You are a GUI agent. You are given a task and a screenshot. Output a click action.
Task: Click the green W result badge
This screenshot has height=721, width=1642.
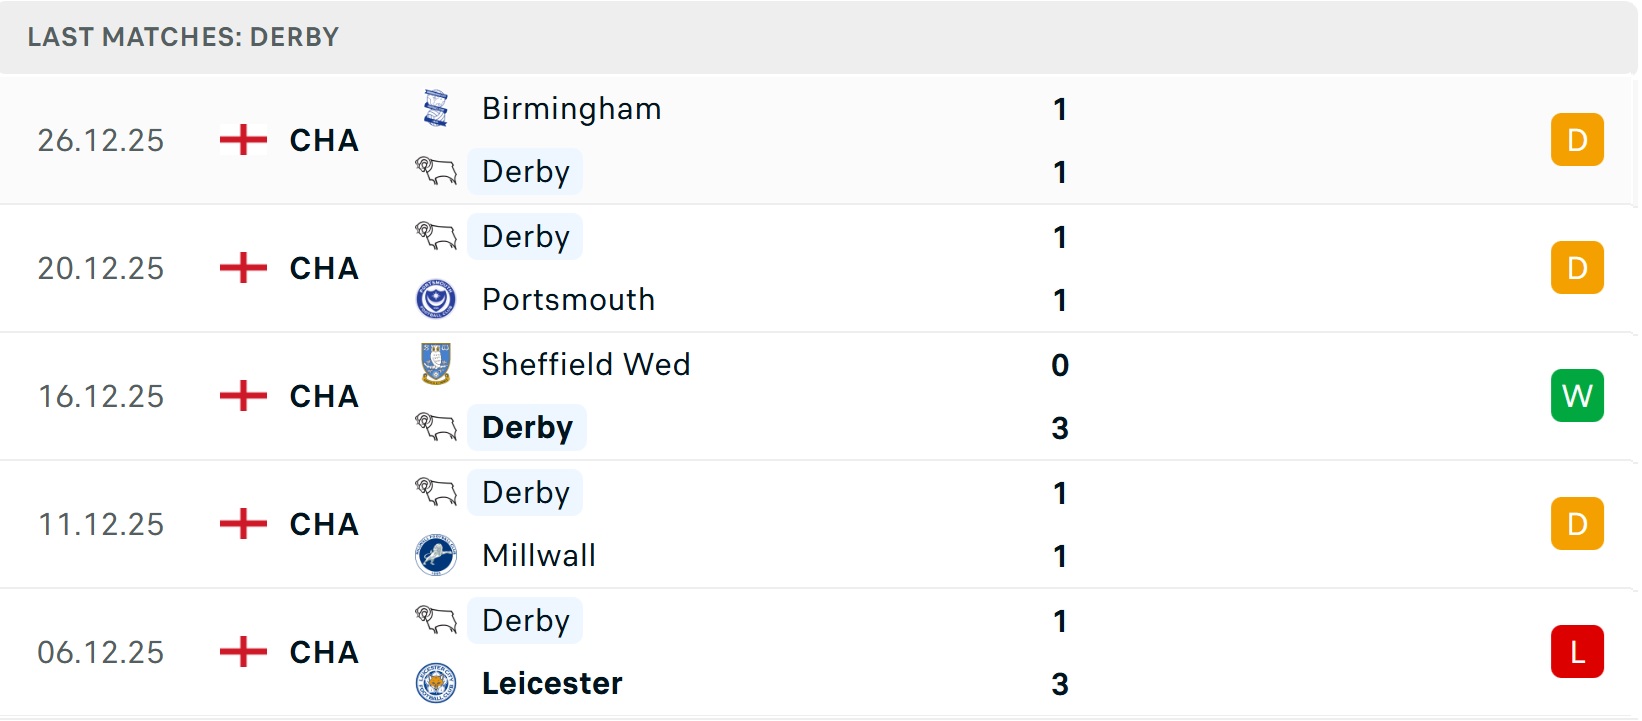click(x=1577, y=396)
